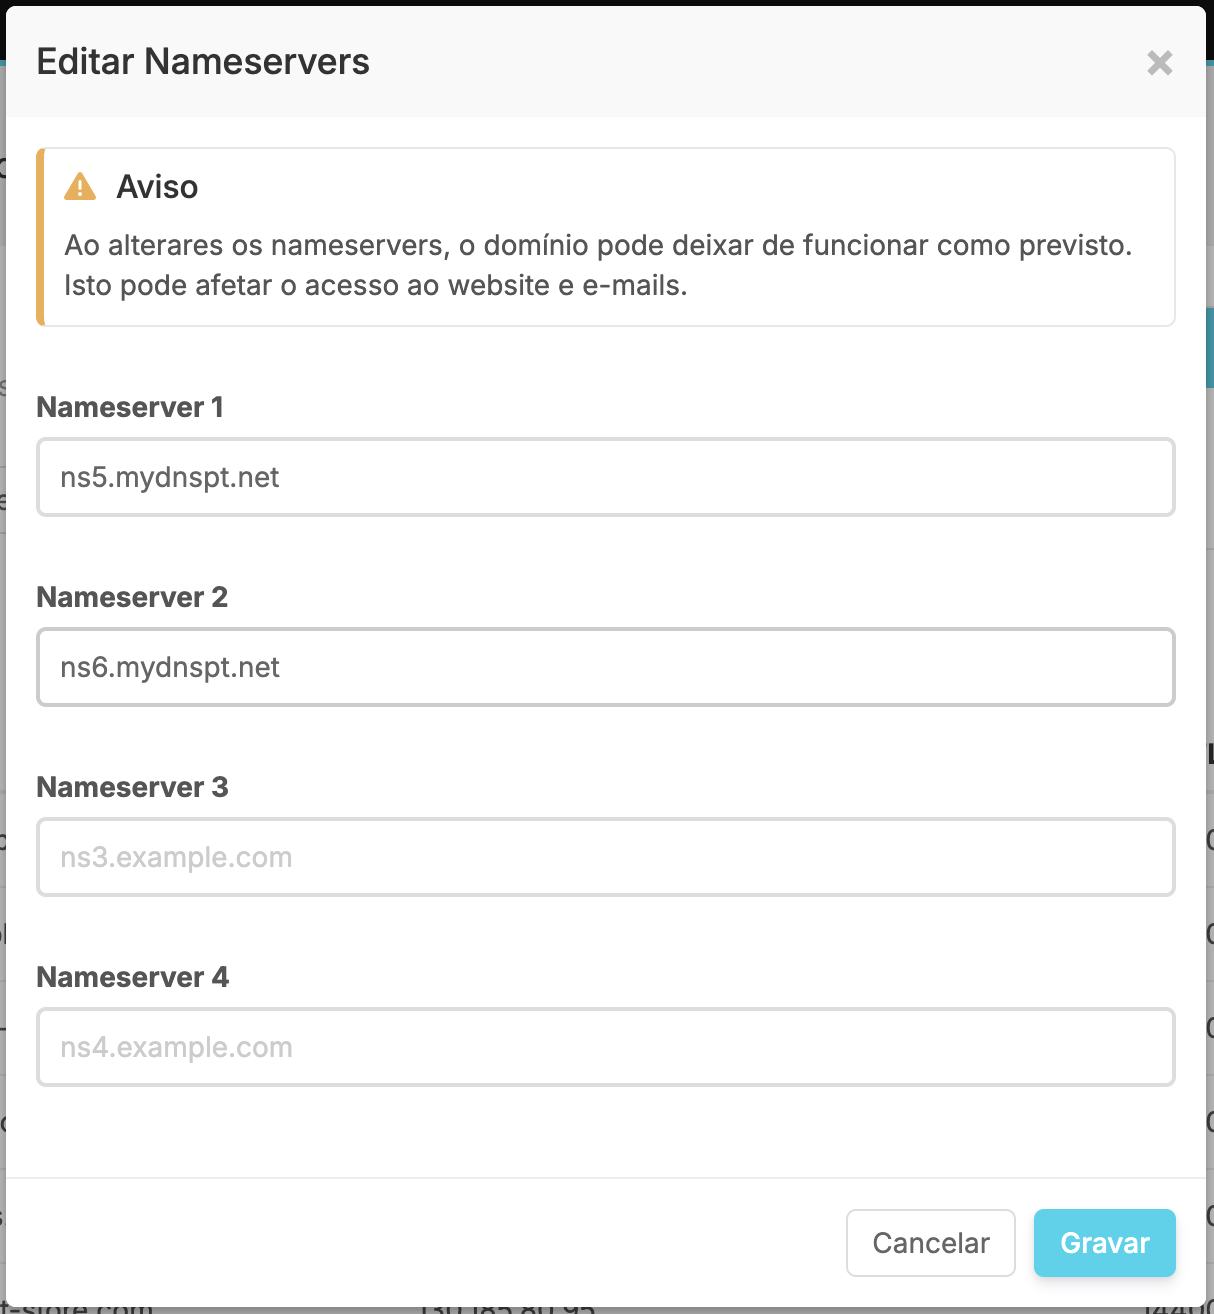Viewport: 1214px width, 1314px height.
Task: Click the orange warning triangle icon
Action: (80, 187)
